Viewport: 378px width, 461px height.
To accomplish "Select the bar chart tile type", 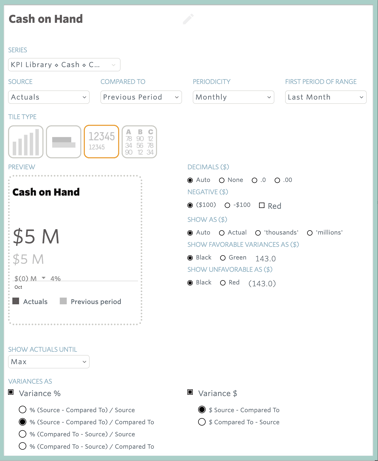I will coord(26,142).
